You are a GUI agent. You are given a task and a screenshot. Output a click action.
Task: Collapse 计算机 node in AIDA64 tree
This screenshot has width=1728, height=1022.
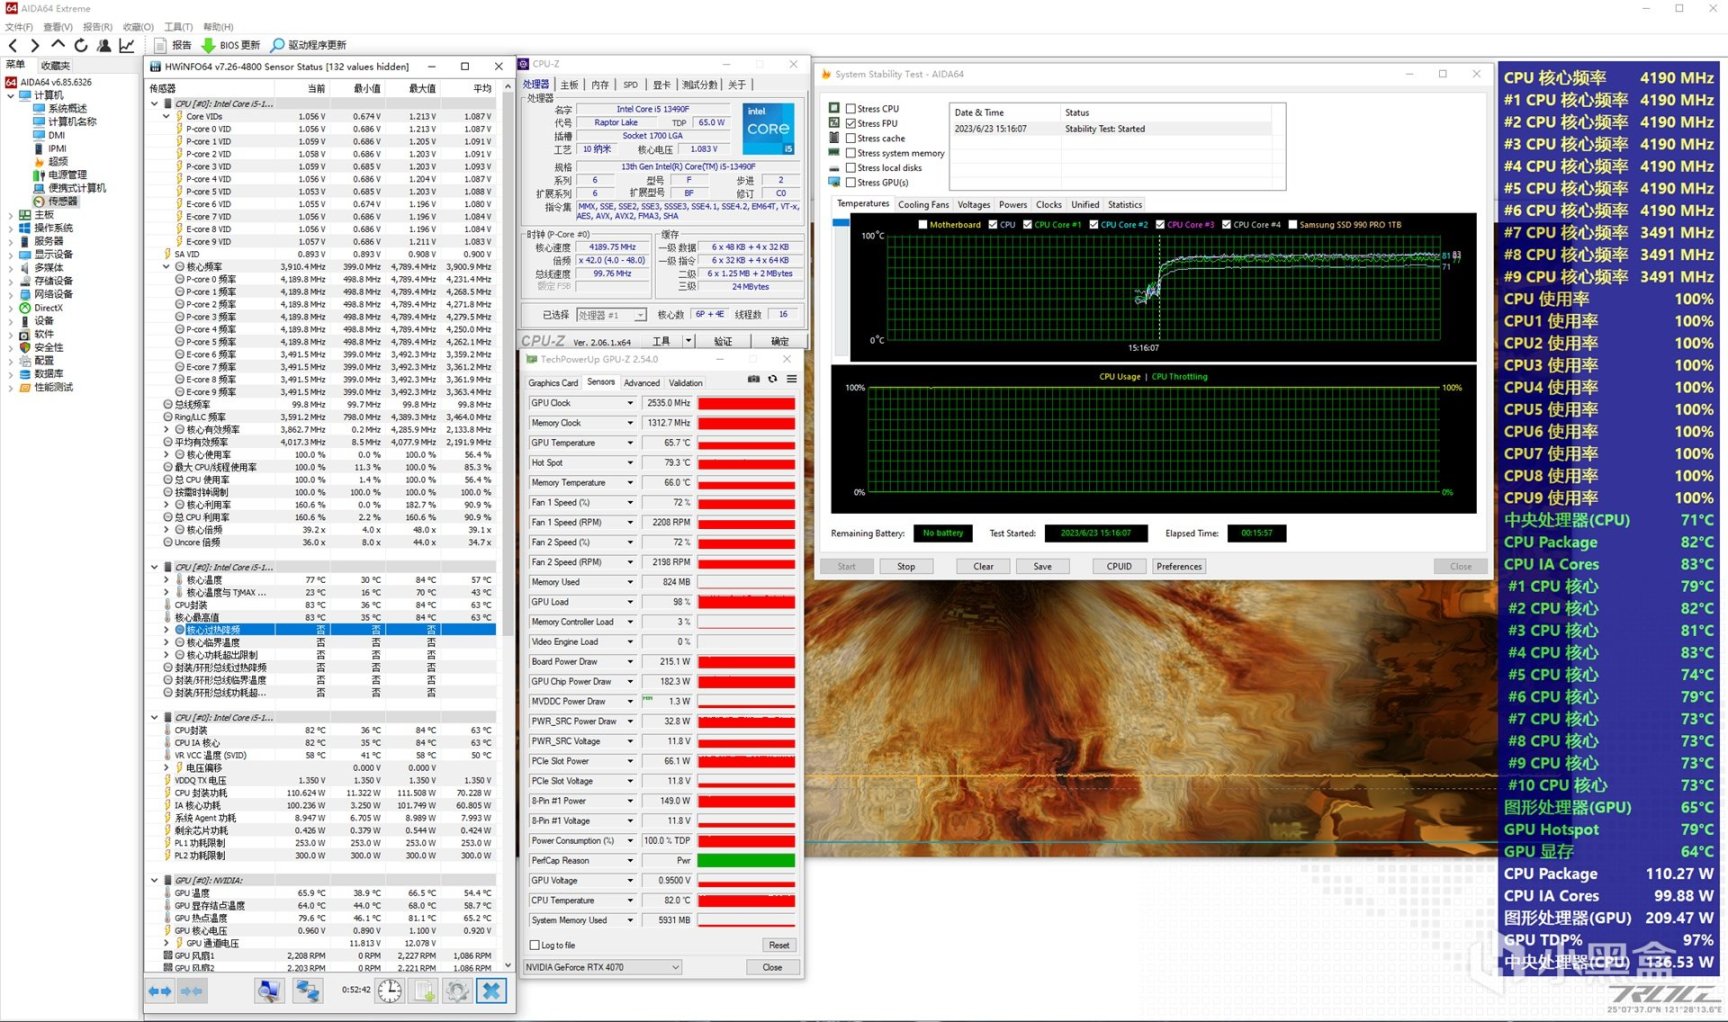[x=11, y=96]
